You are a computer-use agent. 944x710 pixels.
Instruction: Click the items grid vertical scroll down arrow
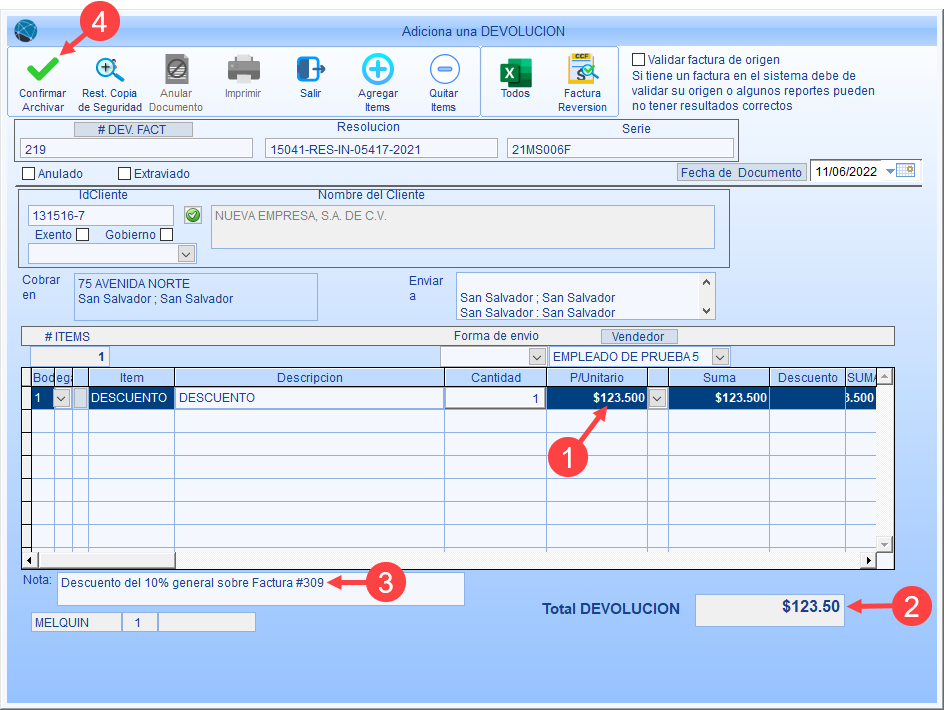pyautogui.click(x=884, y=544)
